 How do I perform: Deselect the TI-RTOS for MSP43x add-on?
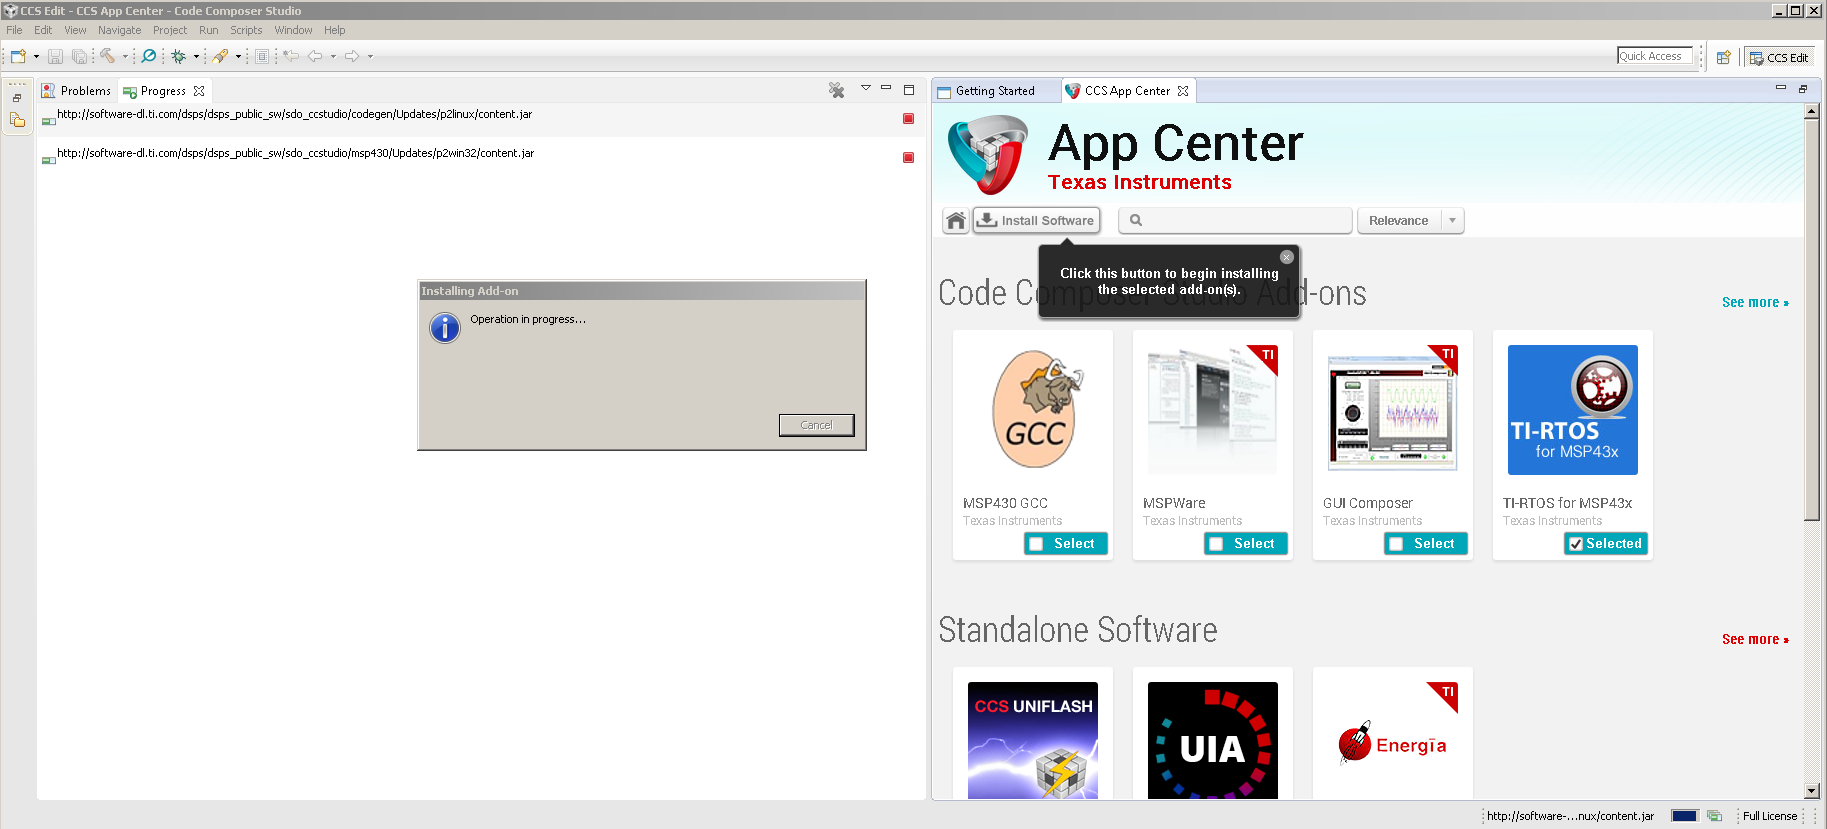pyautogui.click(x=1576, y=544)
